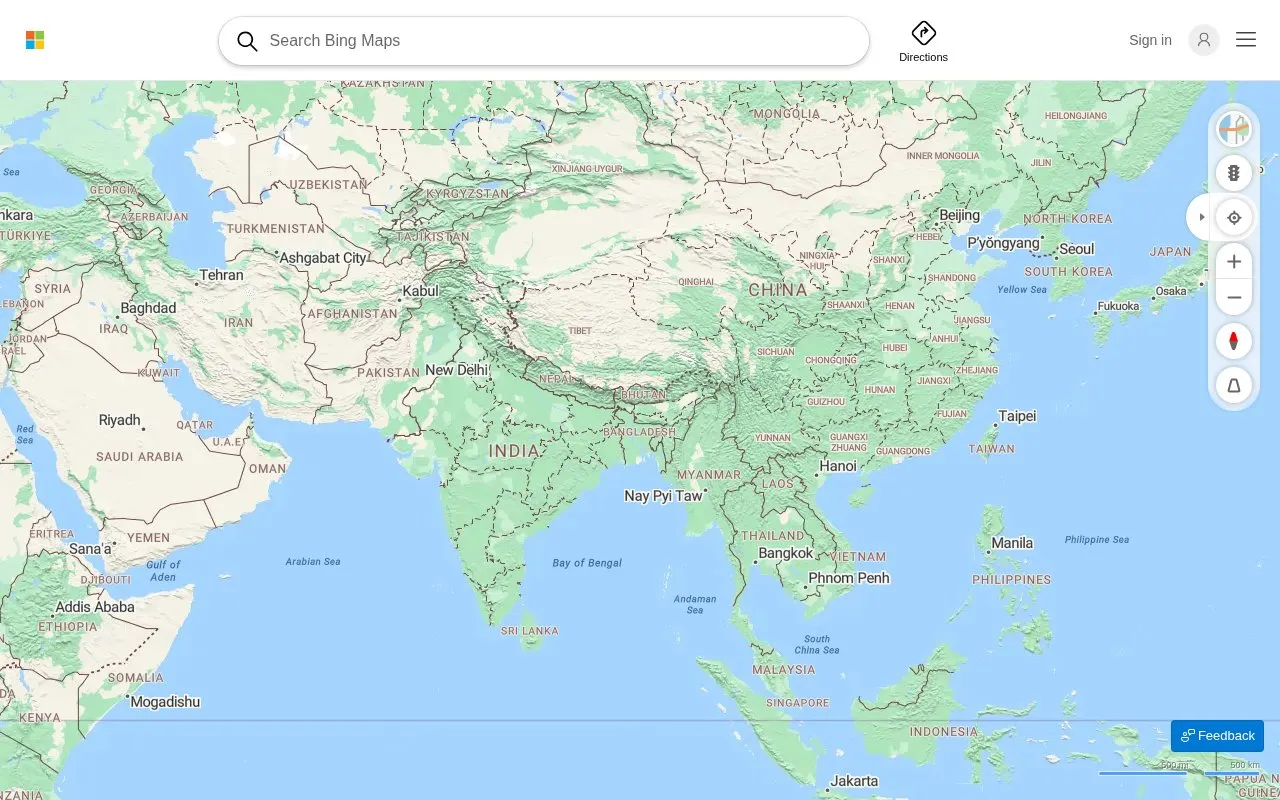Viewport: 1280px width, 800px height.
Task: Click the Microsoft logo icon
Action: coord(35,40)
